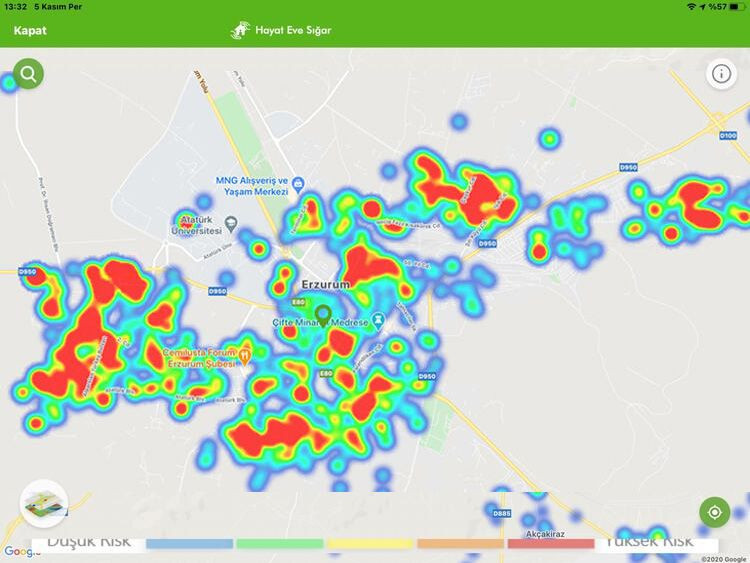
Task: Tap the green location ring marker
Action: (322, 313)
